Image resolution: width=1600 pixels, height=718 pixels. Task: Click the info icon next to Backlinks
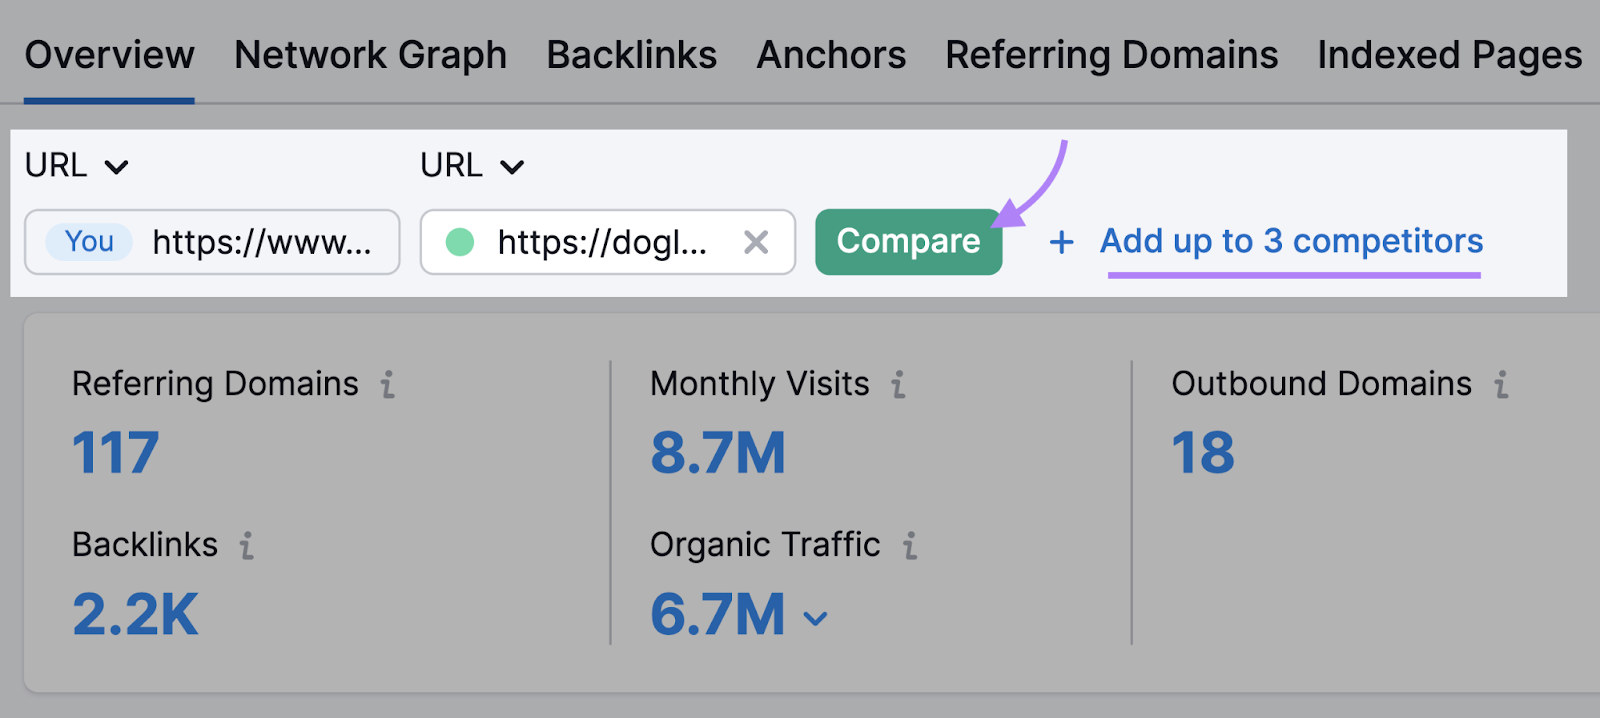(x=246, y=546)
